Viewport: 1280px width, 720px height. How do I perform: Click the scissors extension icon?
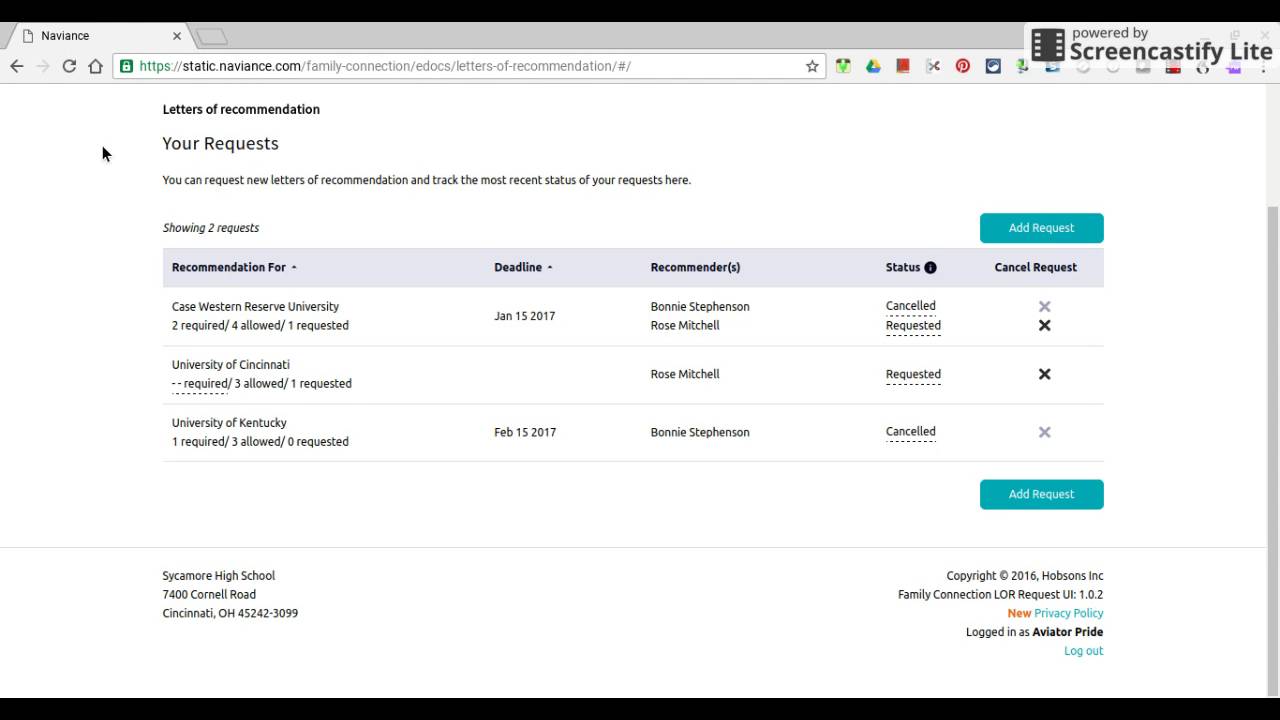[933, 66]
